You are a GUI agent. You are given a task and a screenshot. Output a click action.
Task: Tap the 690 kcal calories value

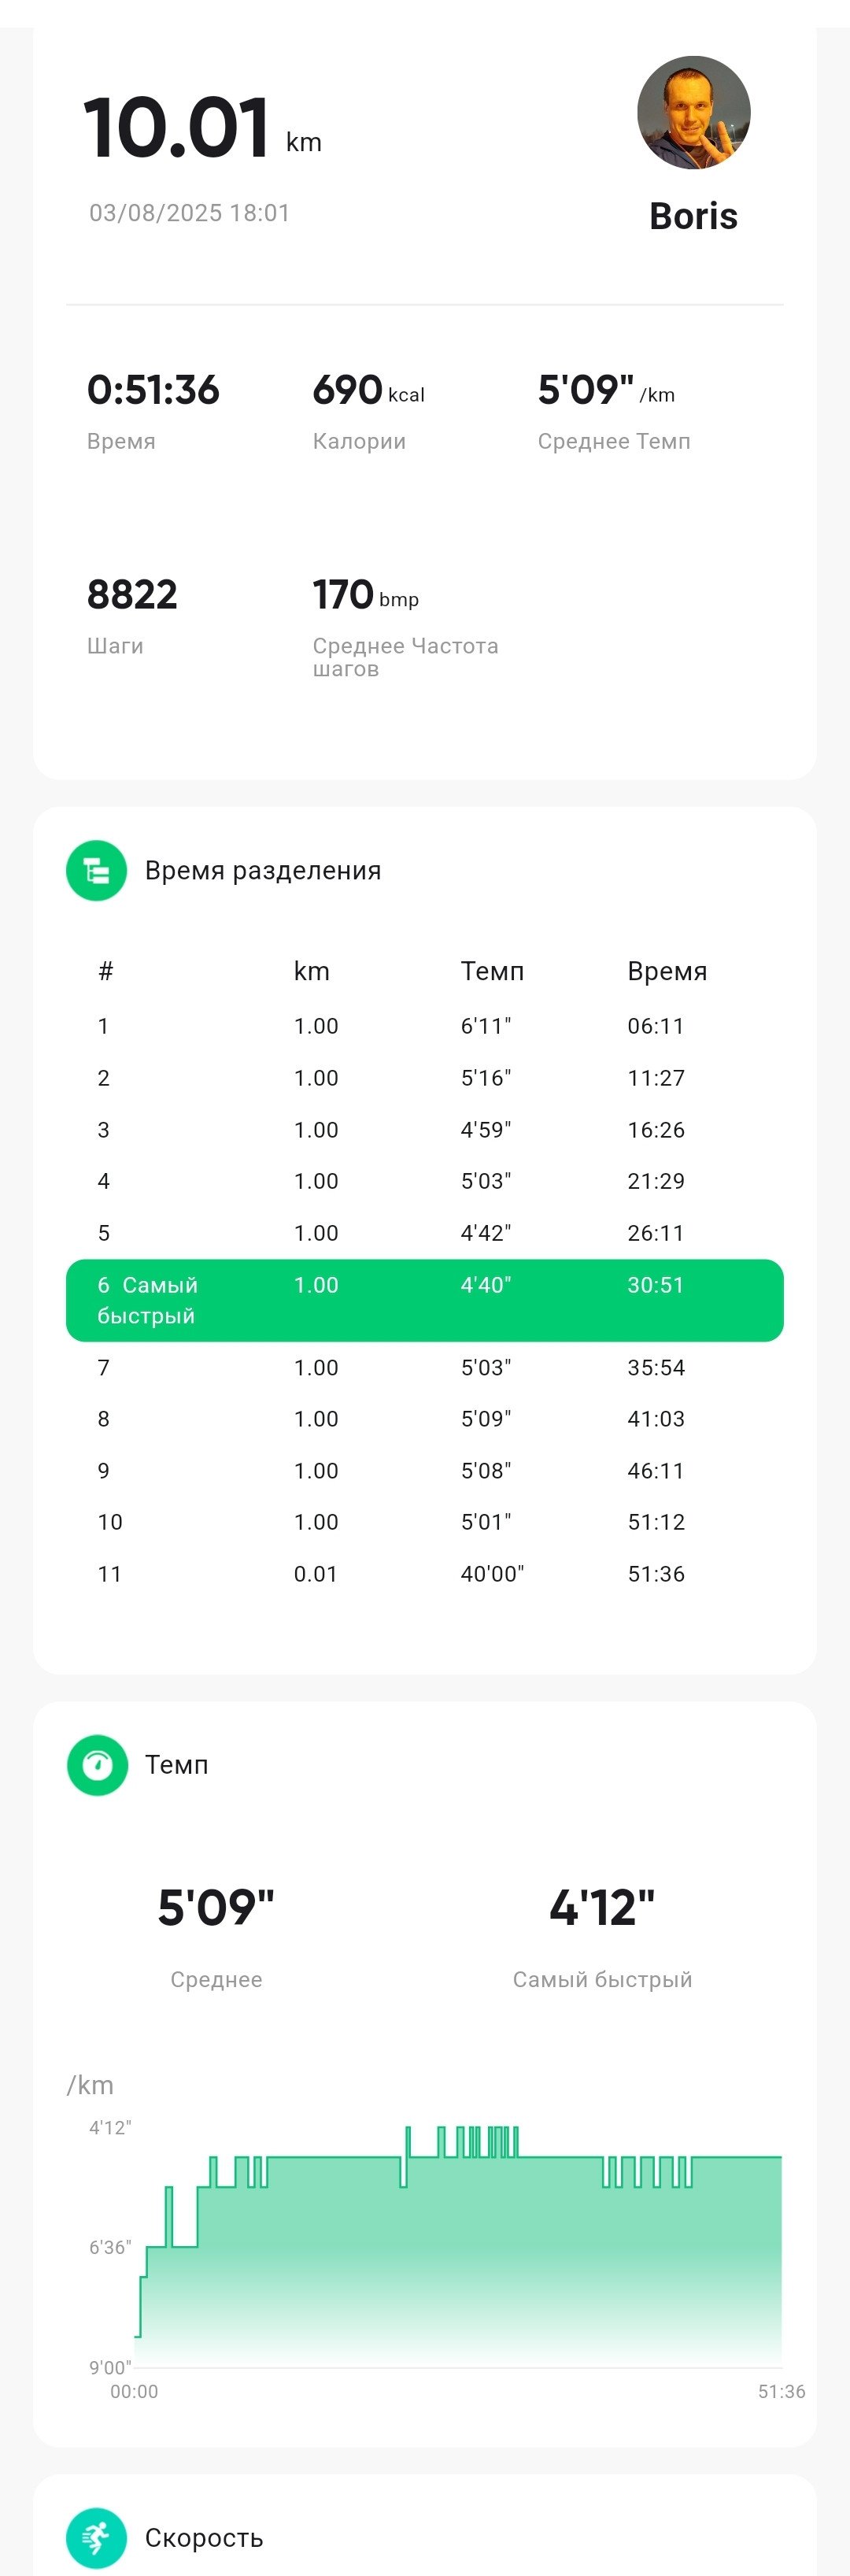pos(368,390)
